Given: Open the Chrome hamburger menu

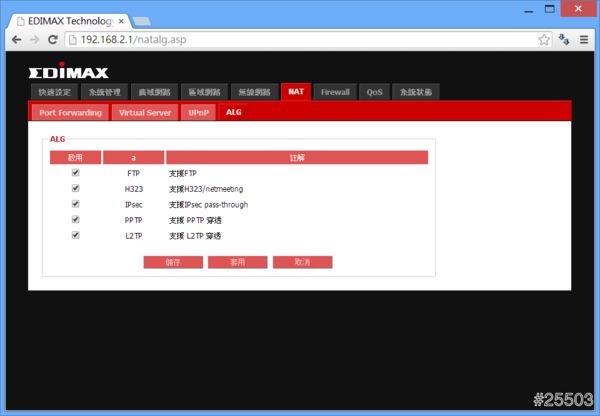Looking at the screenshot, I should pyautogui.click(x=584, y=39).
